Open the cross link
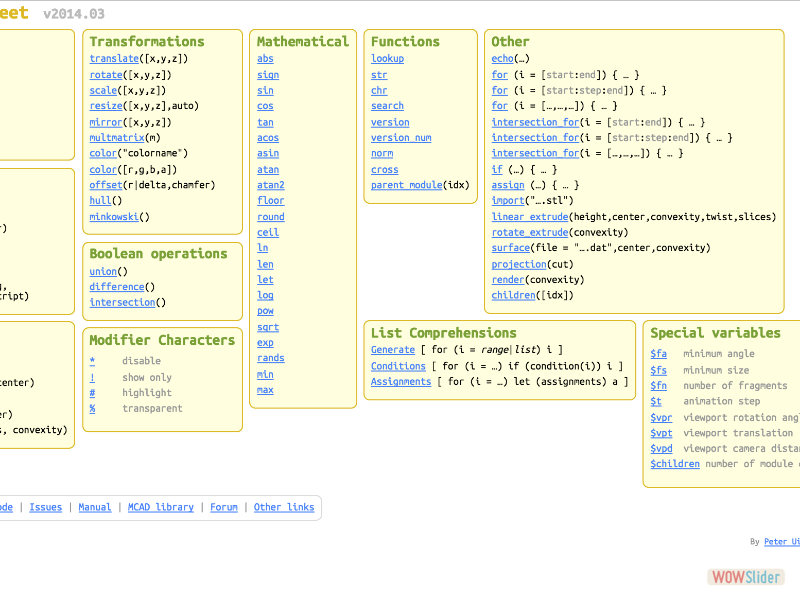Screen dimensions: 800x600 coord(385,170)
